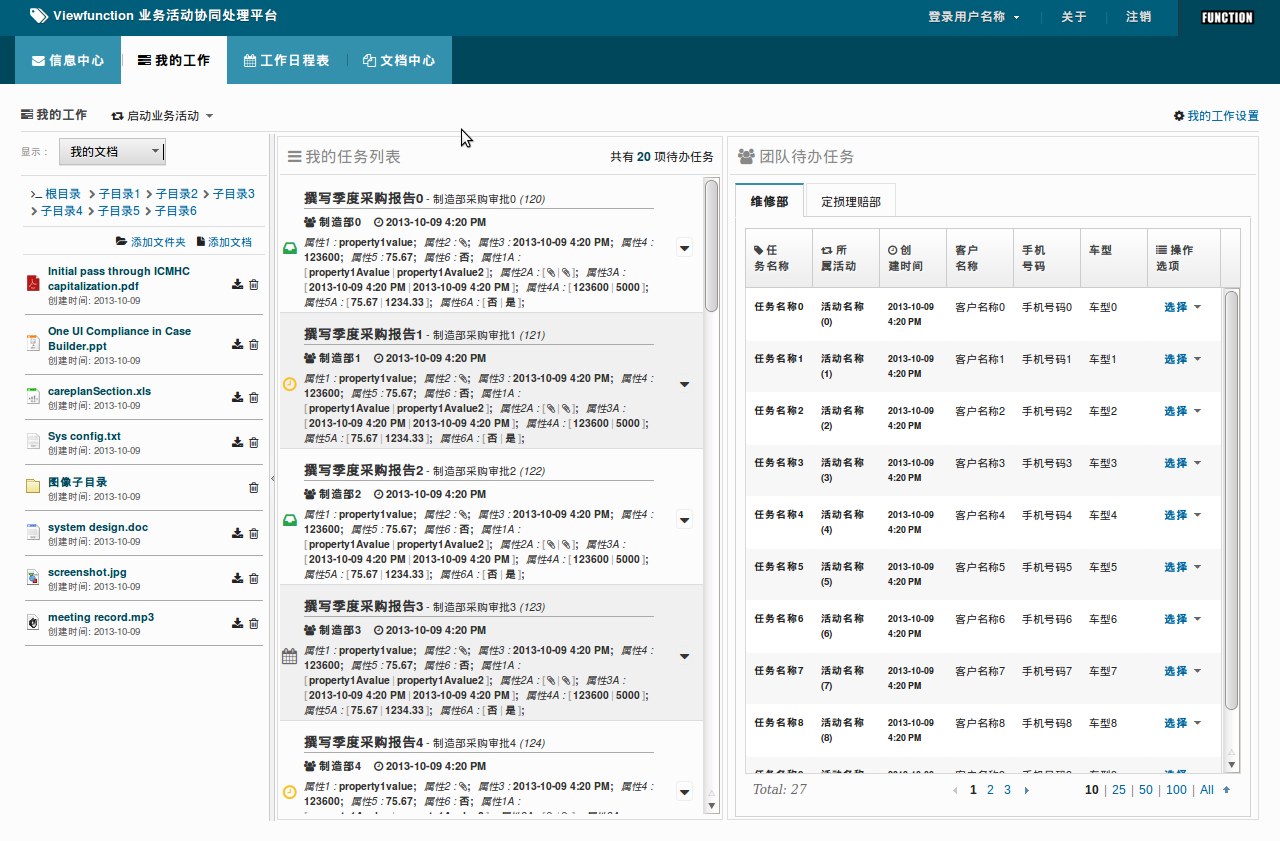
Task: Delete Sys config.txt file
Action: tap(253, 442)
